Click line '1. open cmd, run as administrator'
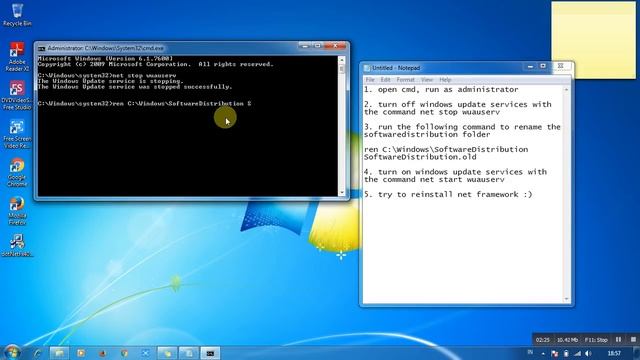640x360 pixels. point(441,89)
